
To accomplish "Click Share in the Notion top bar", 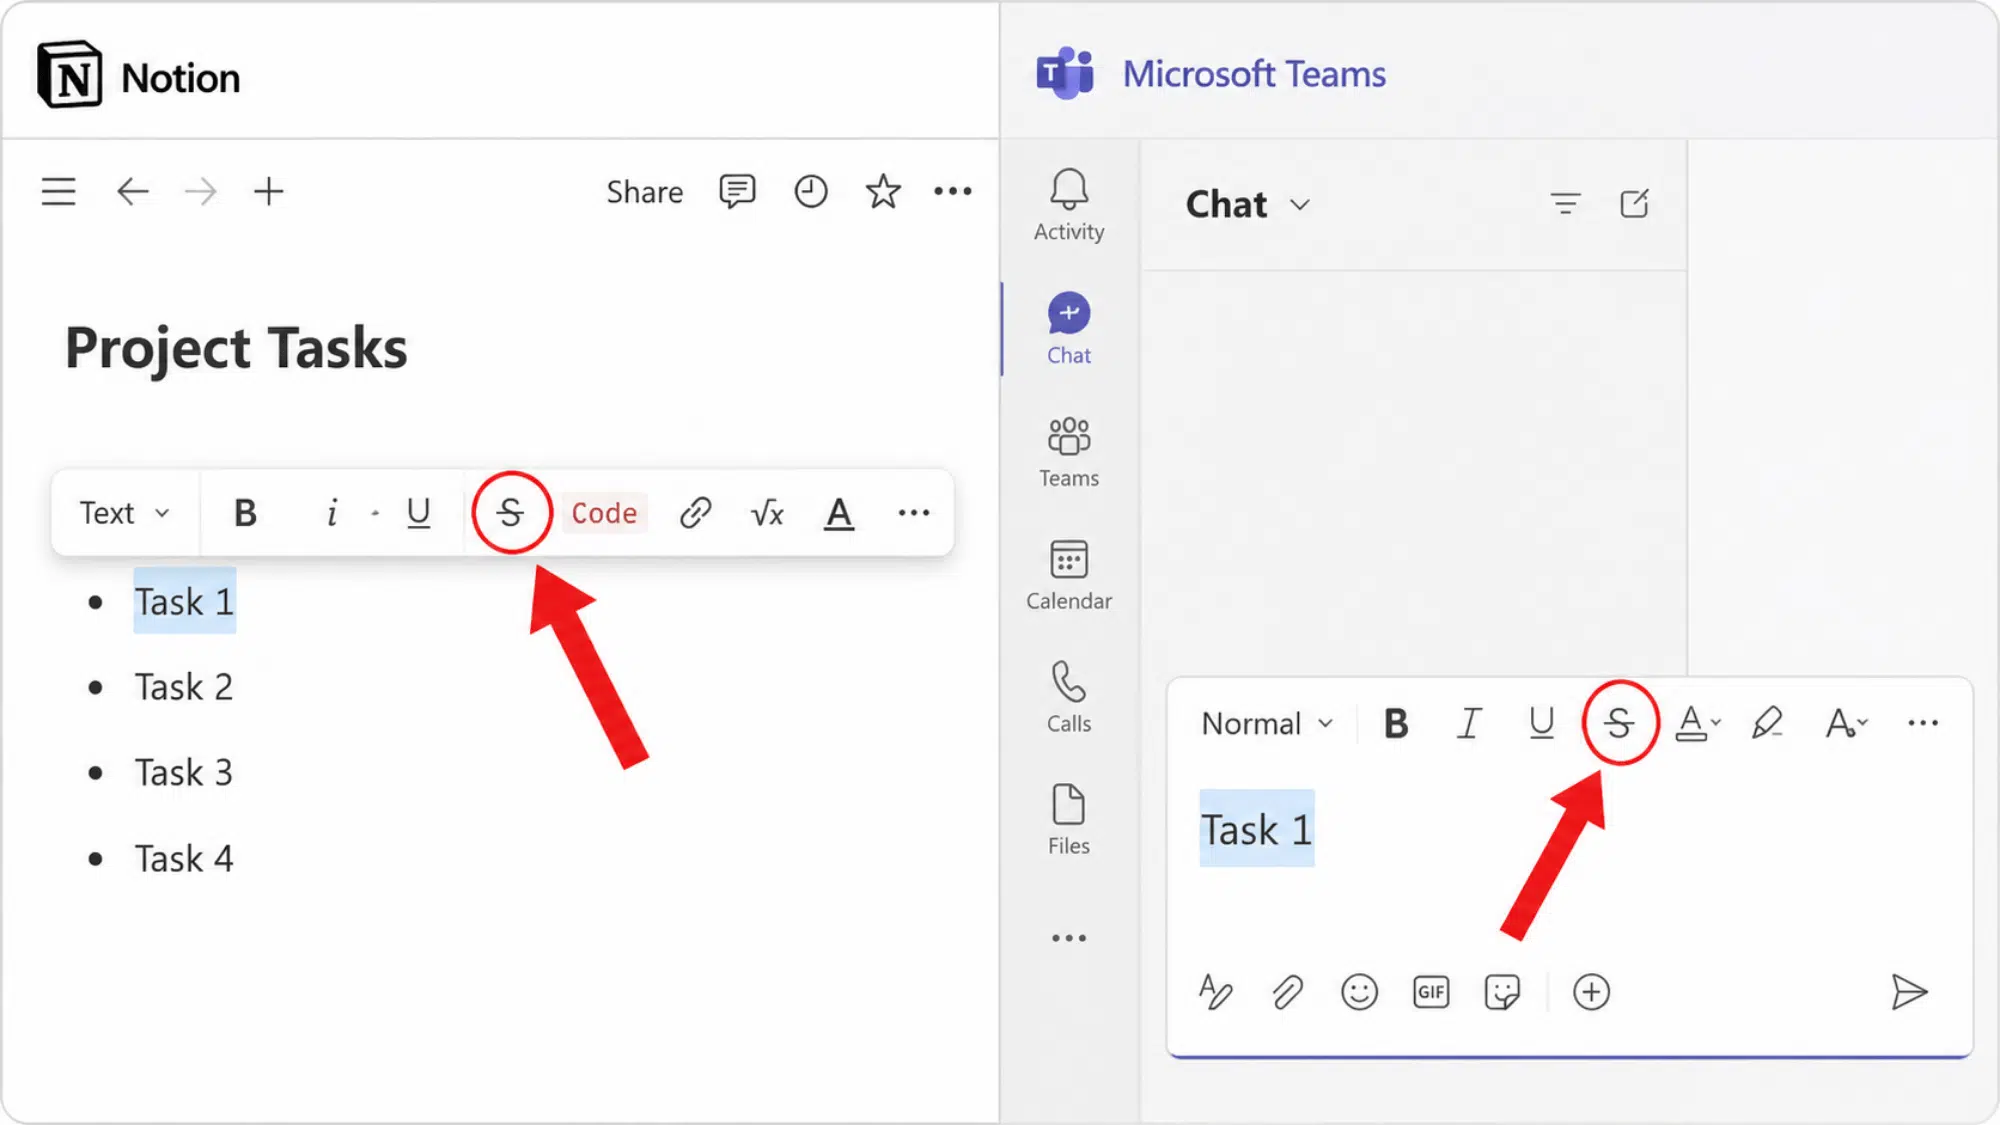I will pos(644,192).
